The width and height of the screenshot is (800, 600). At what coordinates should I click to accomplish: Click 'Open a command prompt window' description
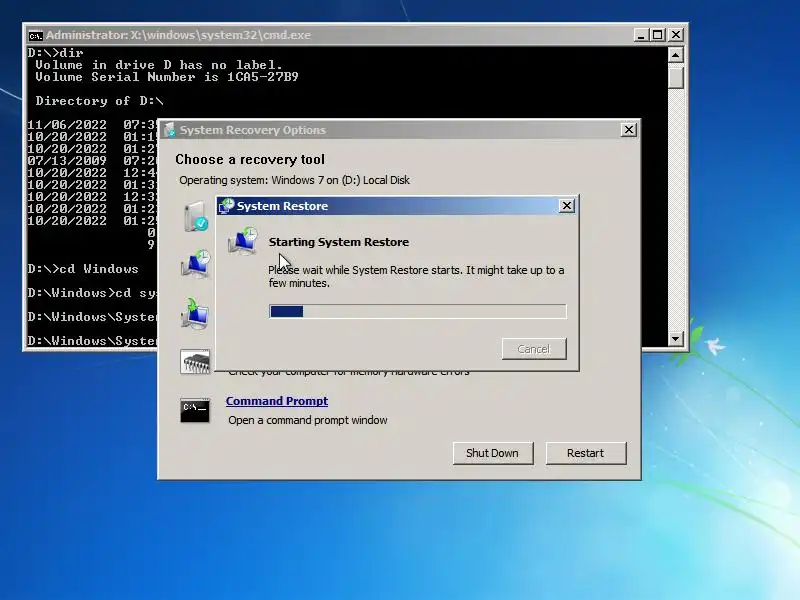click(x=308, y=420)
